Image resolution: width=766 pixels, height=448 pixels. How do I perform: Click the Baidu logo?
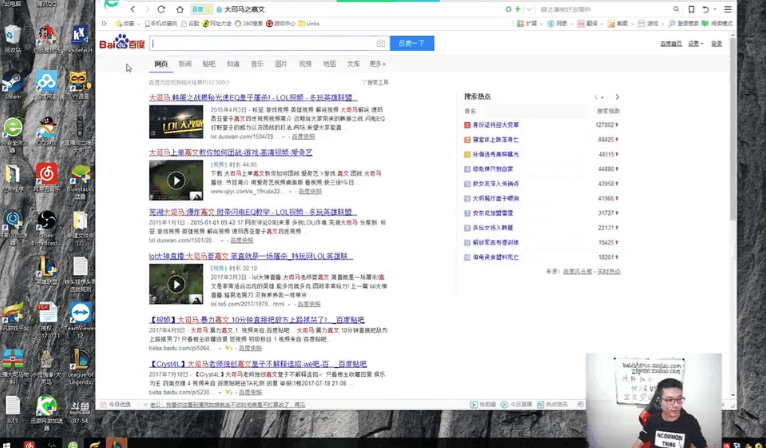point(122,43)
